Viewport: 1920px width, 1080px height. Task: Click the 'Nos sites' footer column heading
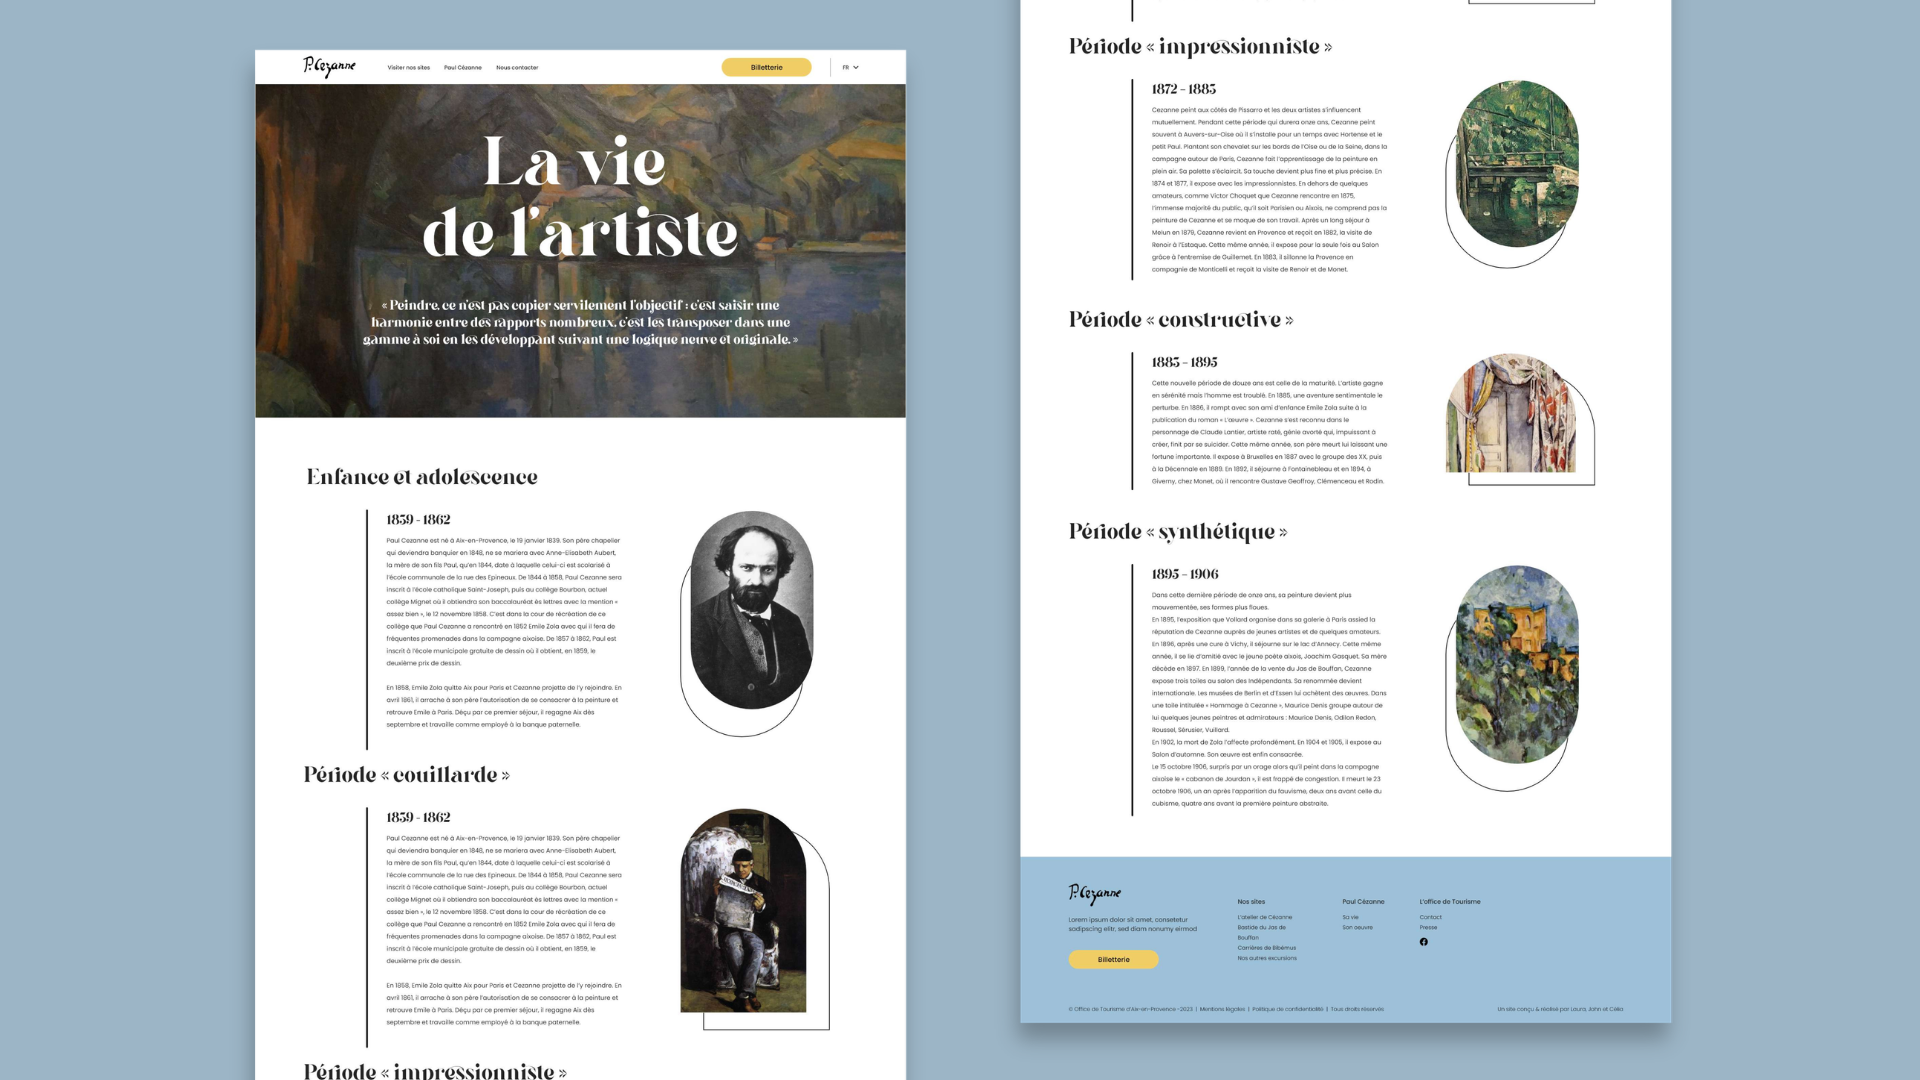click(1251, 902)
